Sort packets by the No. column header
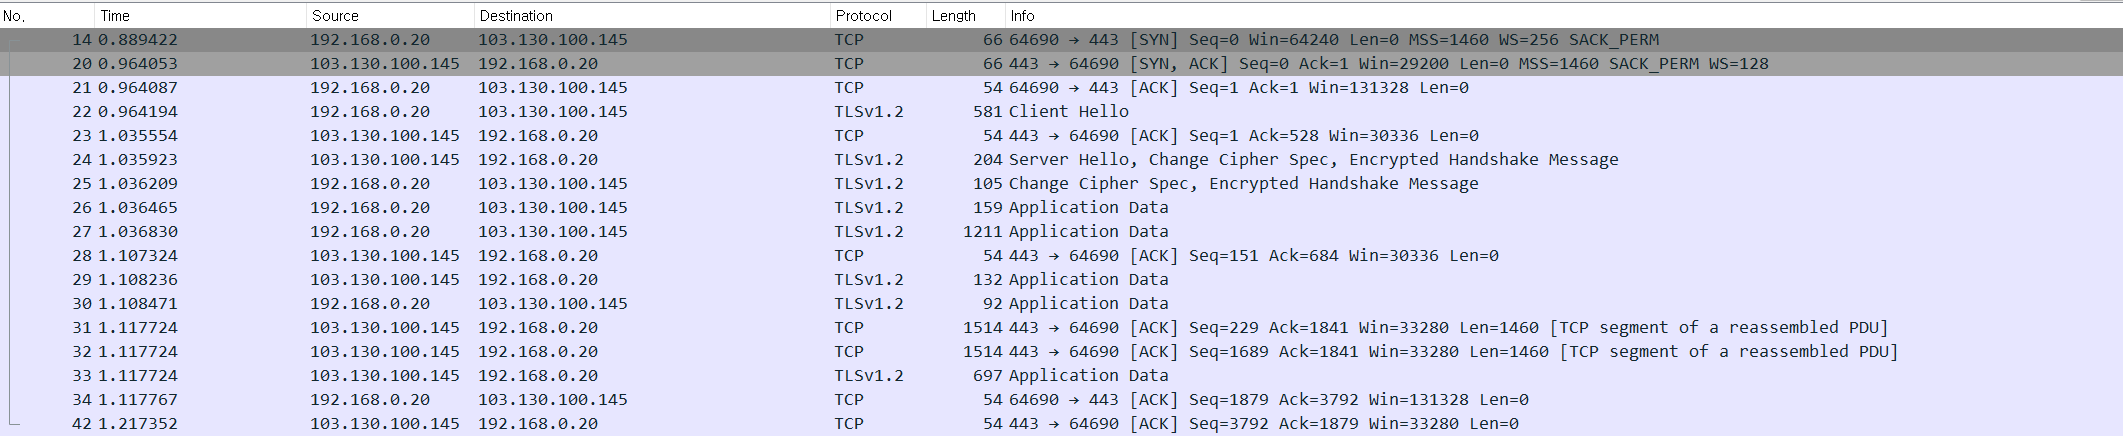Image resolution: width=2123 pixels, height=437 pixels. click(47, 15)
